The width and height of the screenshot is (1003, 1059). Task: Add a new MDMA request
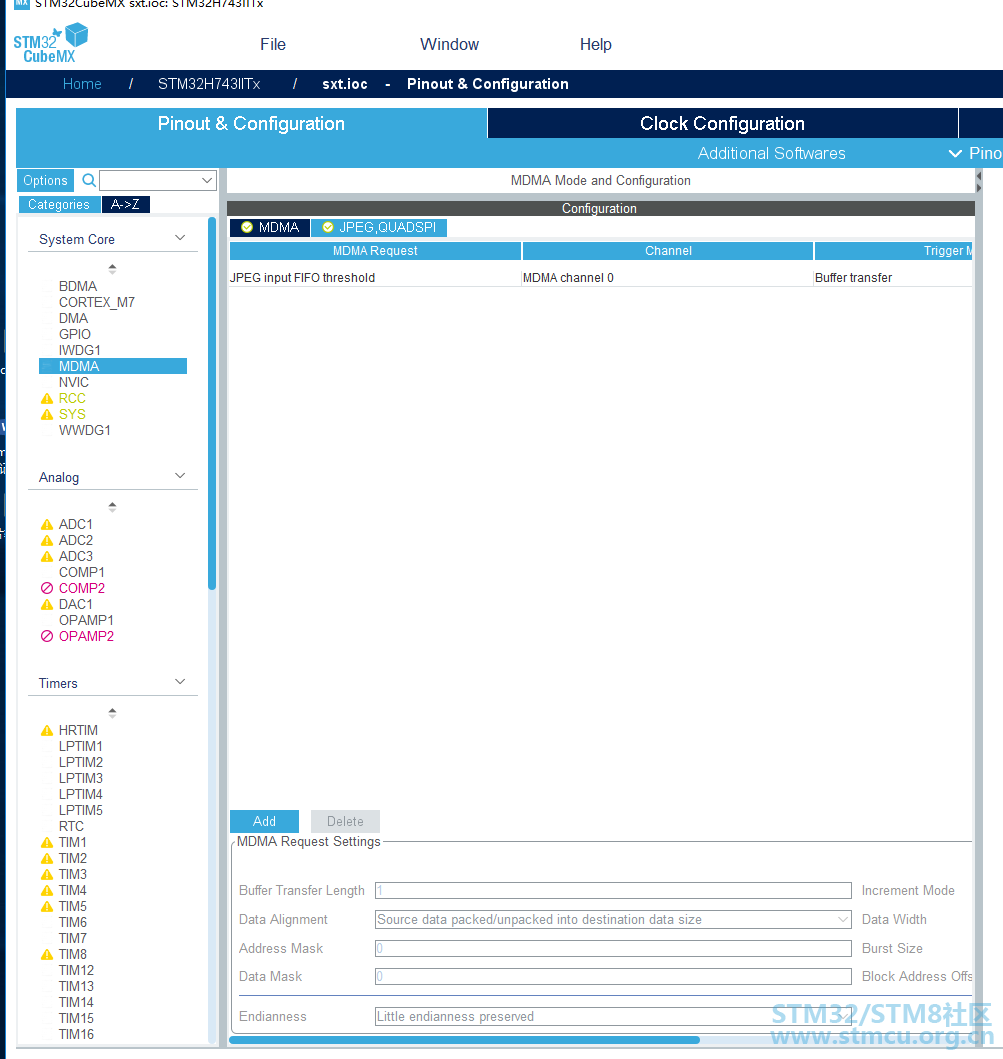[264, 821]
